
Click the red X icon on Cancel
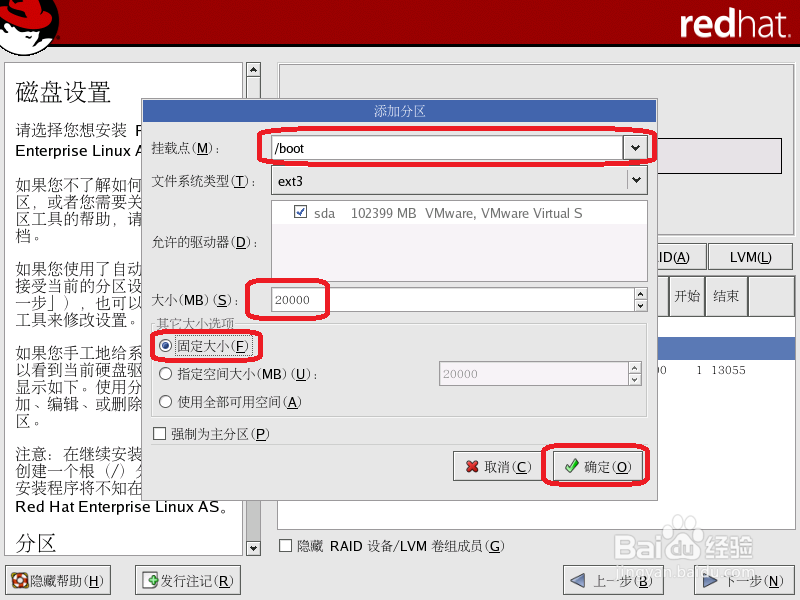tap(472, 466)
